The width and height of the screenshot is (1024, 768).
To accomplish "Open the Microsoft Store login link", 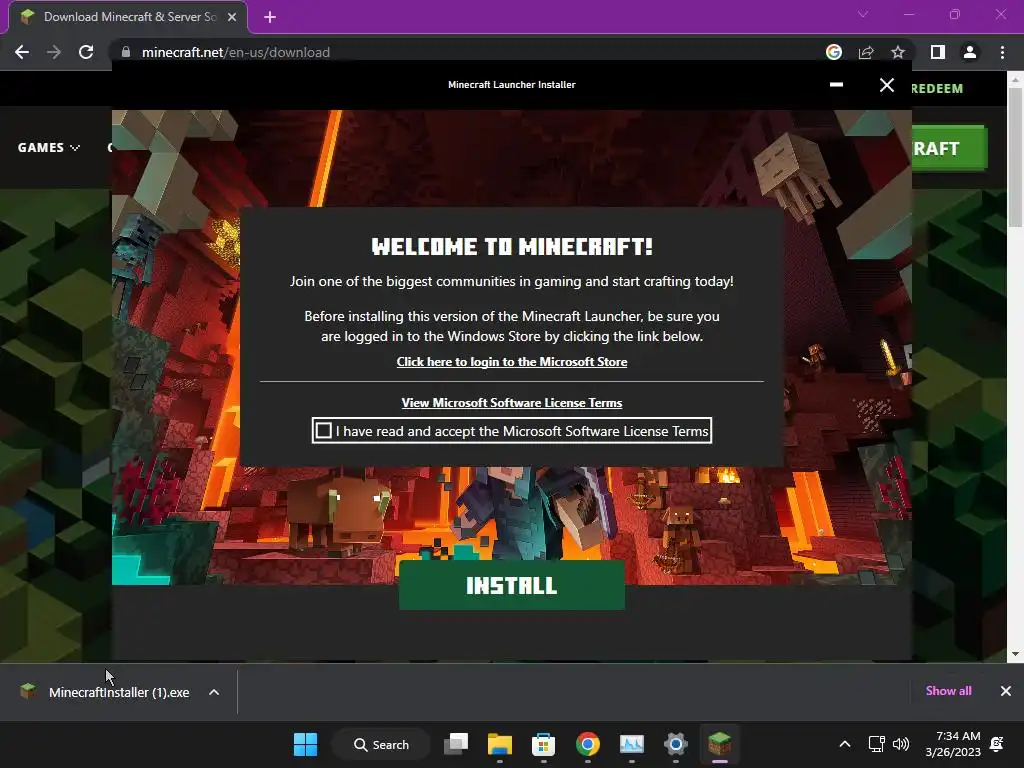I will pos(511,362).
